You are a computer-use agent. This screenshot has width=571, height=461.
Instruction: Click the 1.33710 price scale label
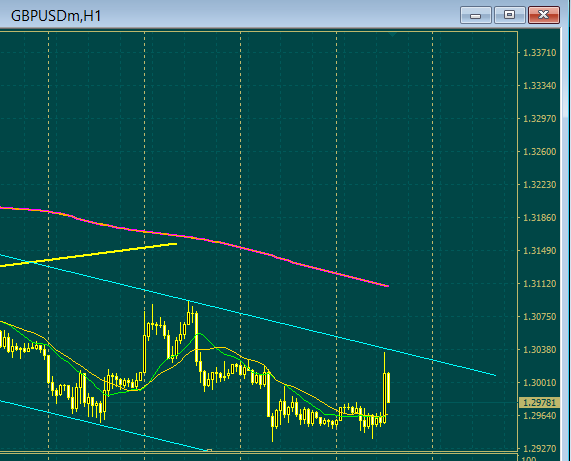540,53
